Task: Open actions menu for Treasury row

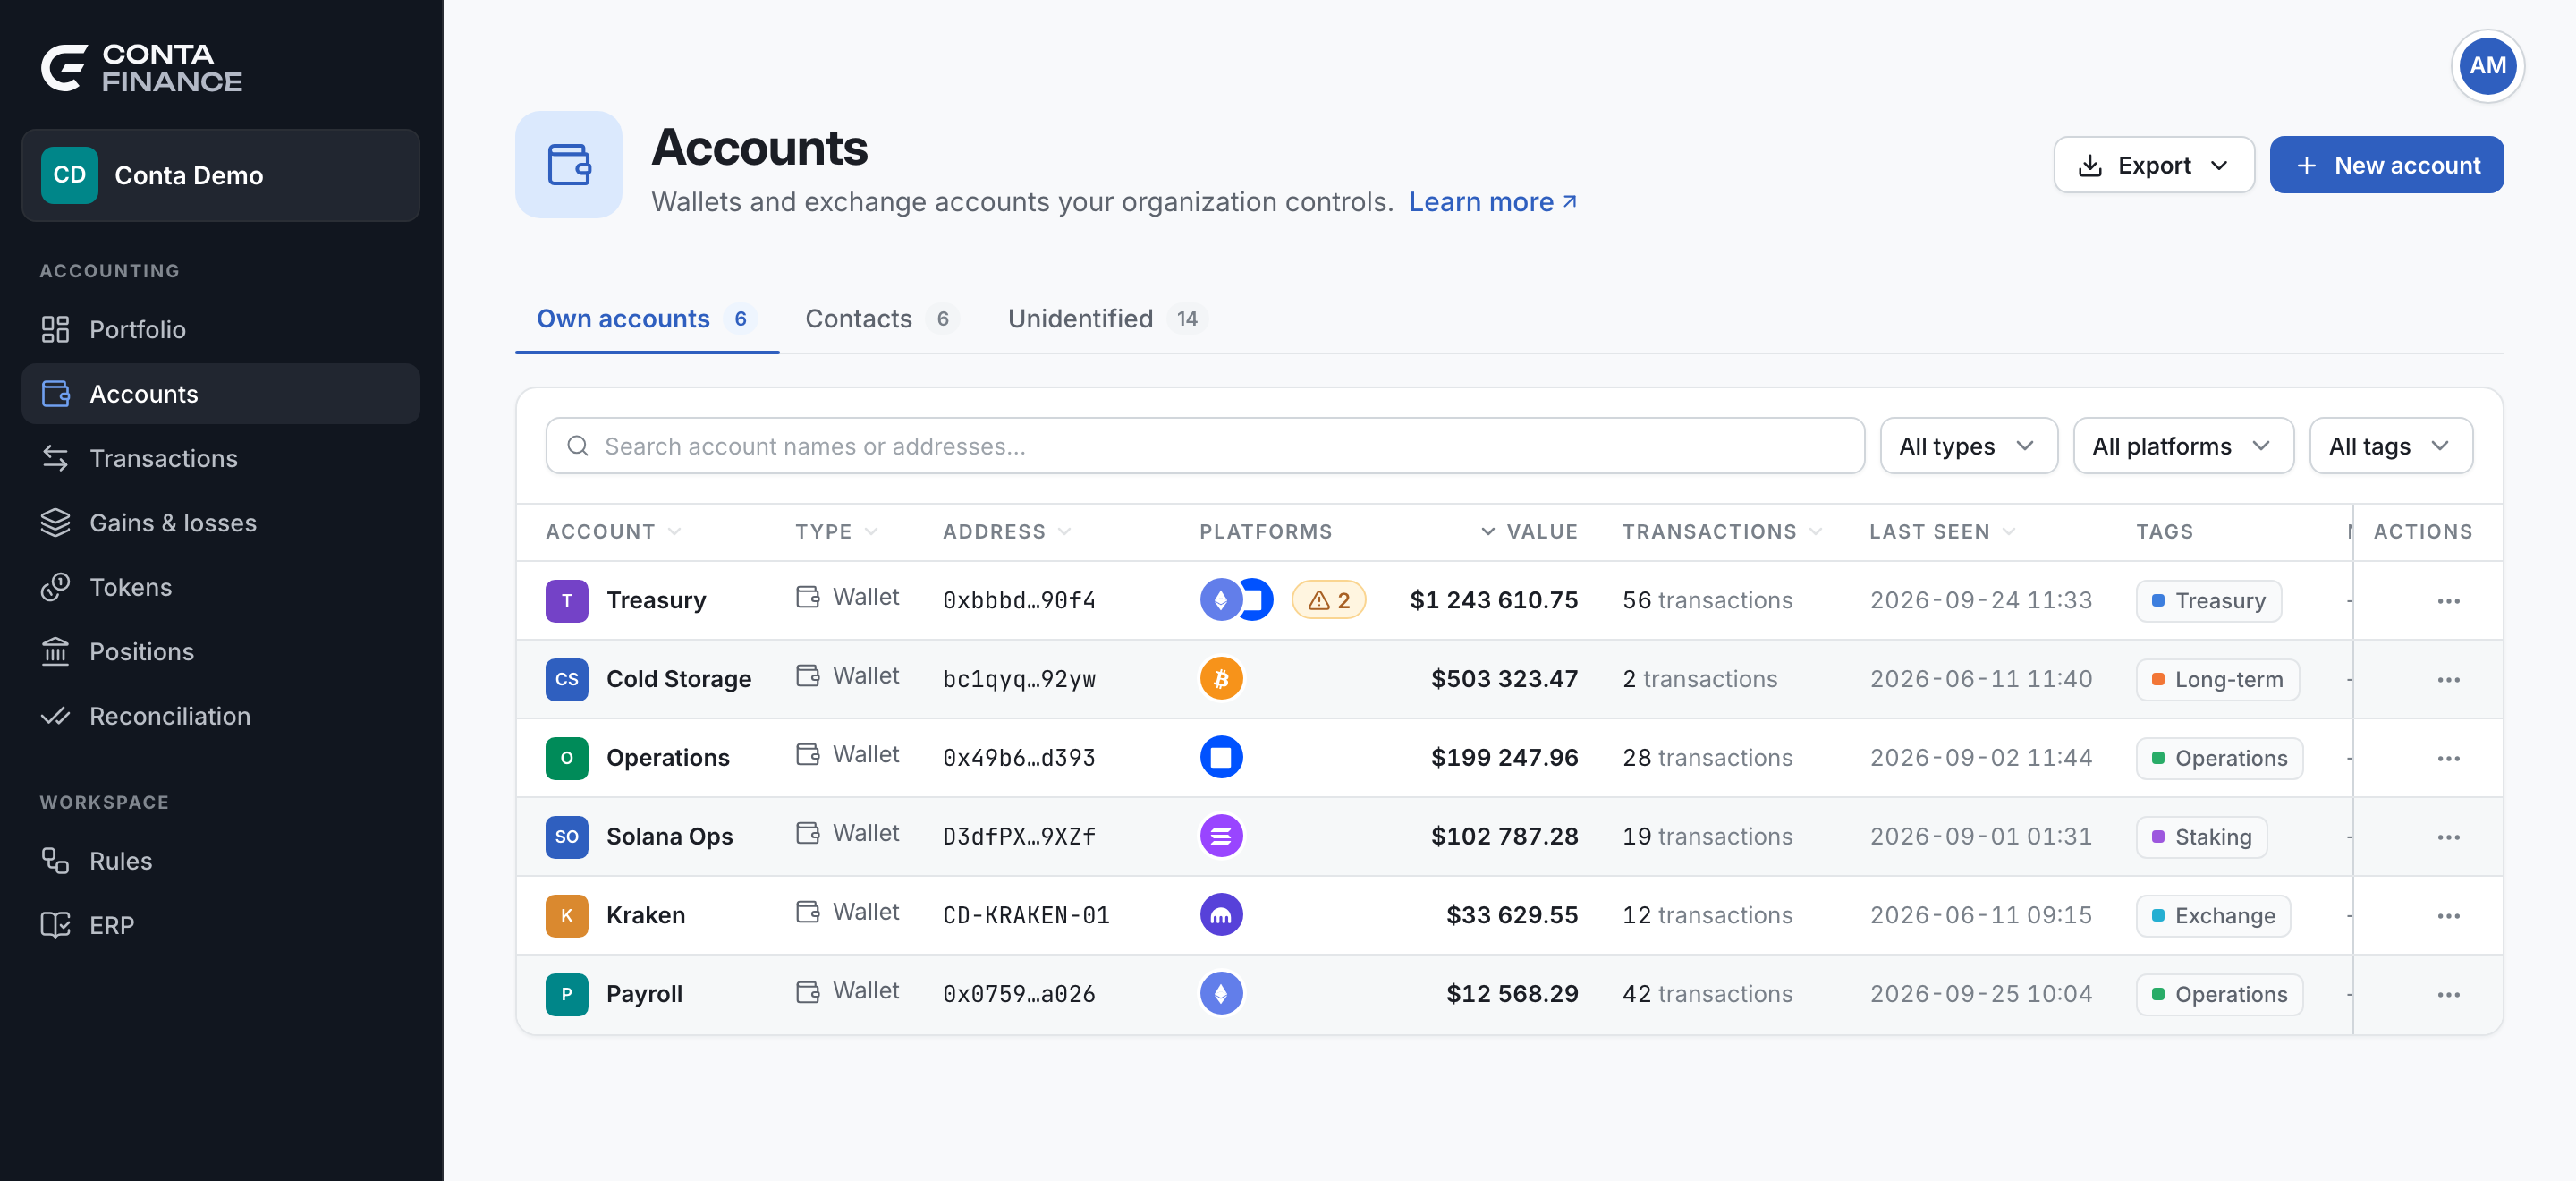Action: (x=2448, y=601)
